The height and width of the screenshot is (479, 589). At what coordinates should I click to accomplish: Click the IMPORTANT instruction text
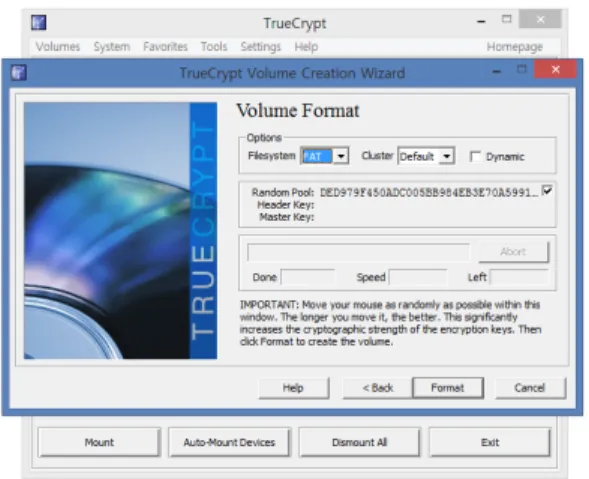(391, 323)
